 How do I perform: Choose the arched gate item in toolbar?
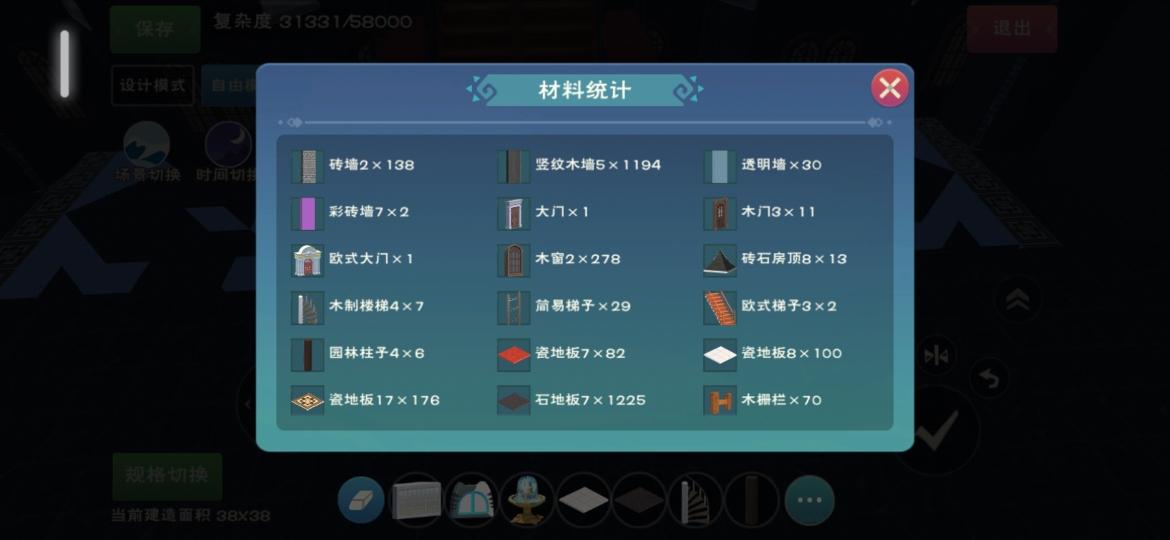[472, 499]
